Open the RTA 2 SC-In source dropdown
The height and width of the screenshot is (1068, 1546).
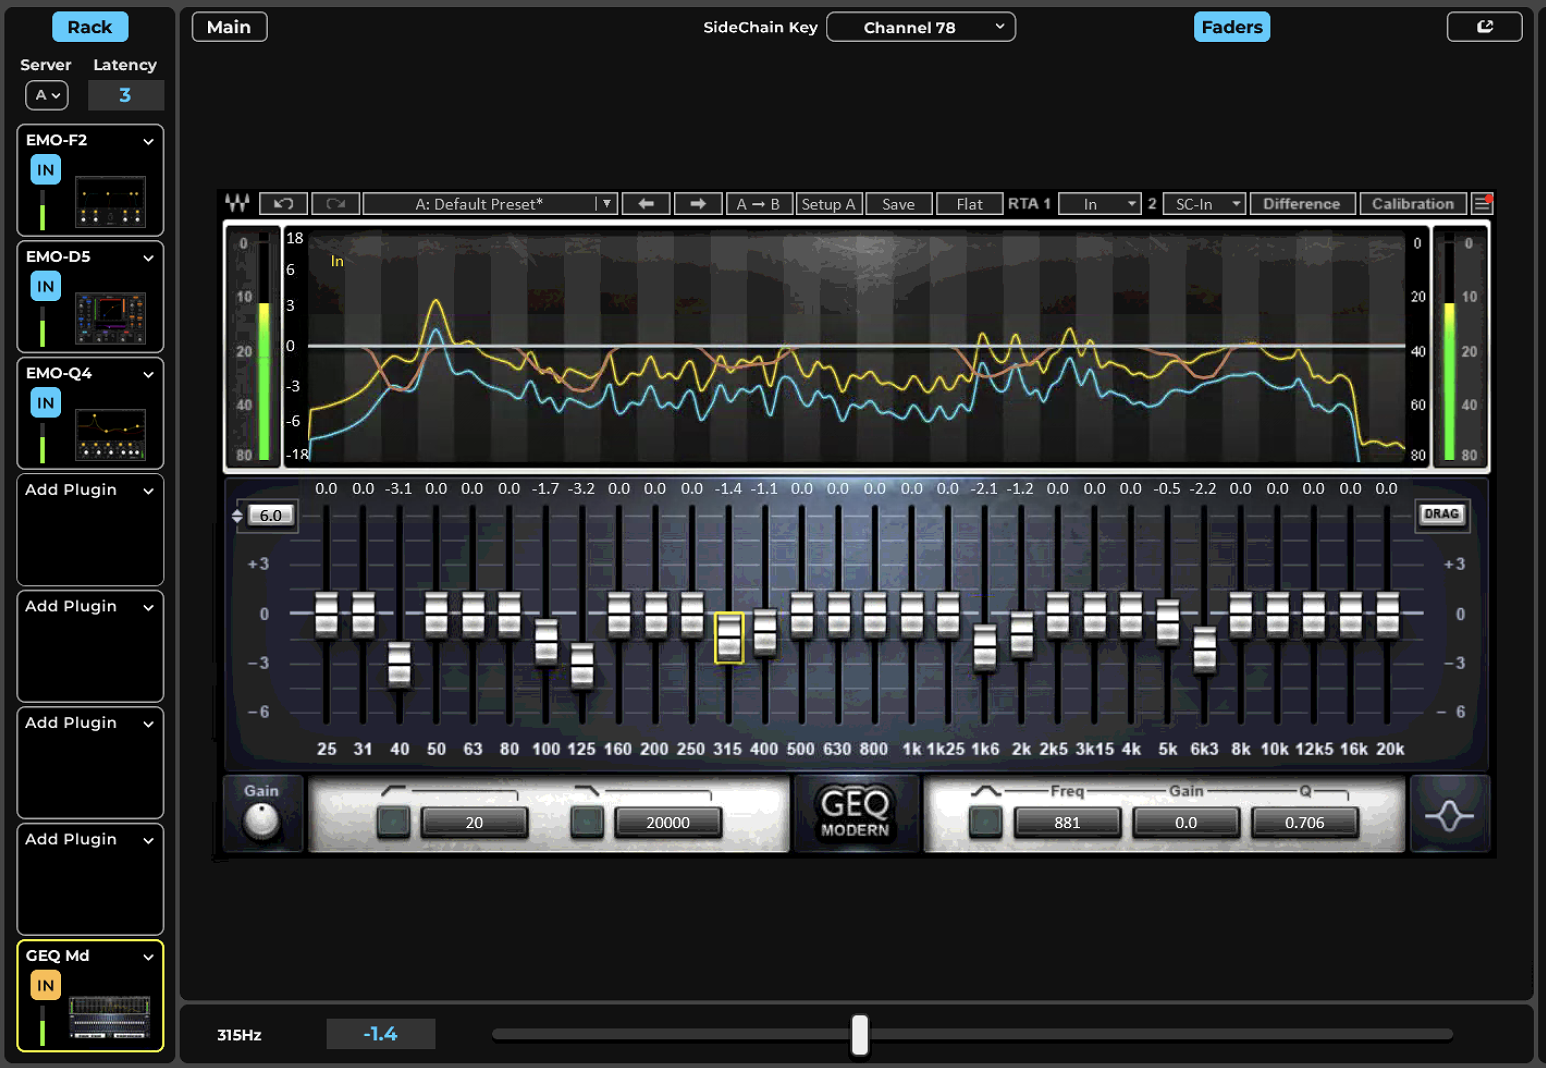click(1204, 204)
